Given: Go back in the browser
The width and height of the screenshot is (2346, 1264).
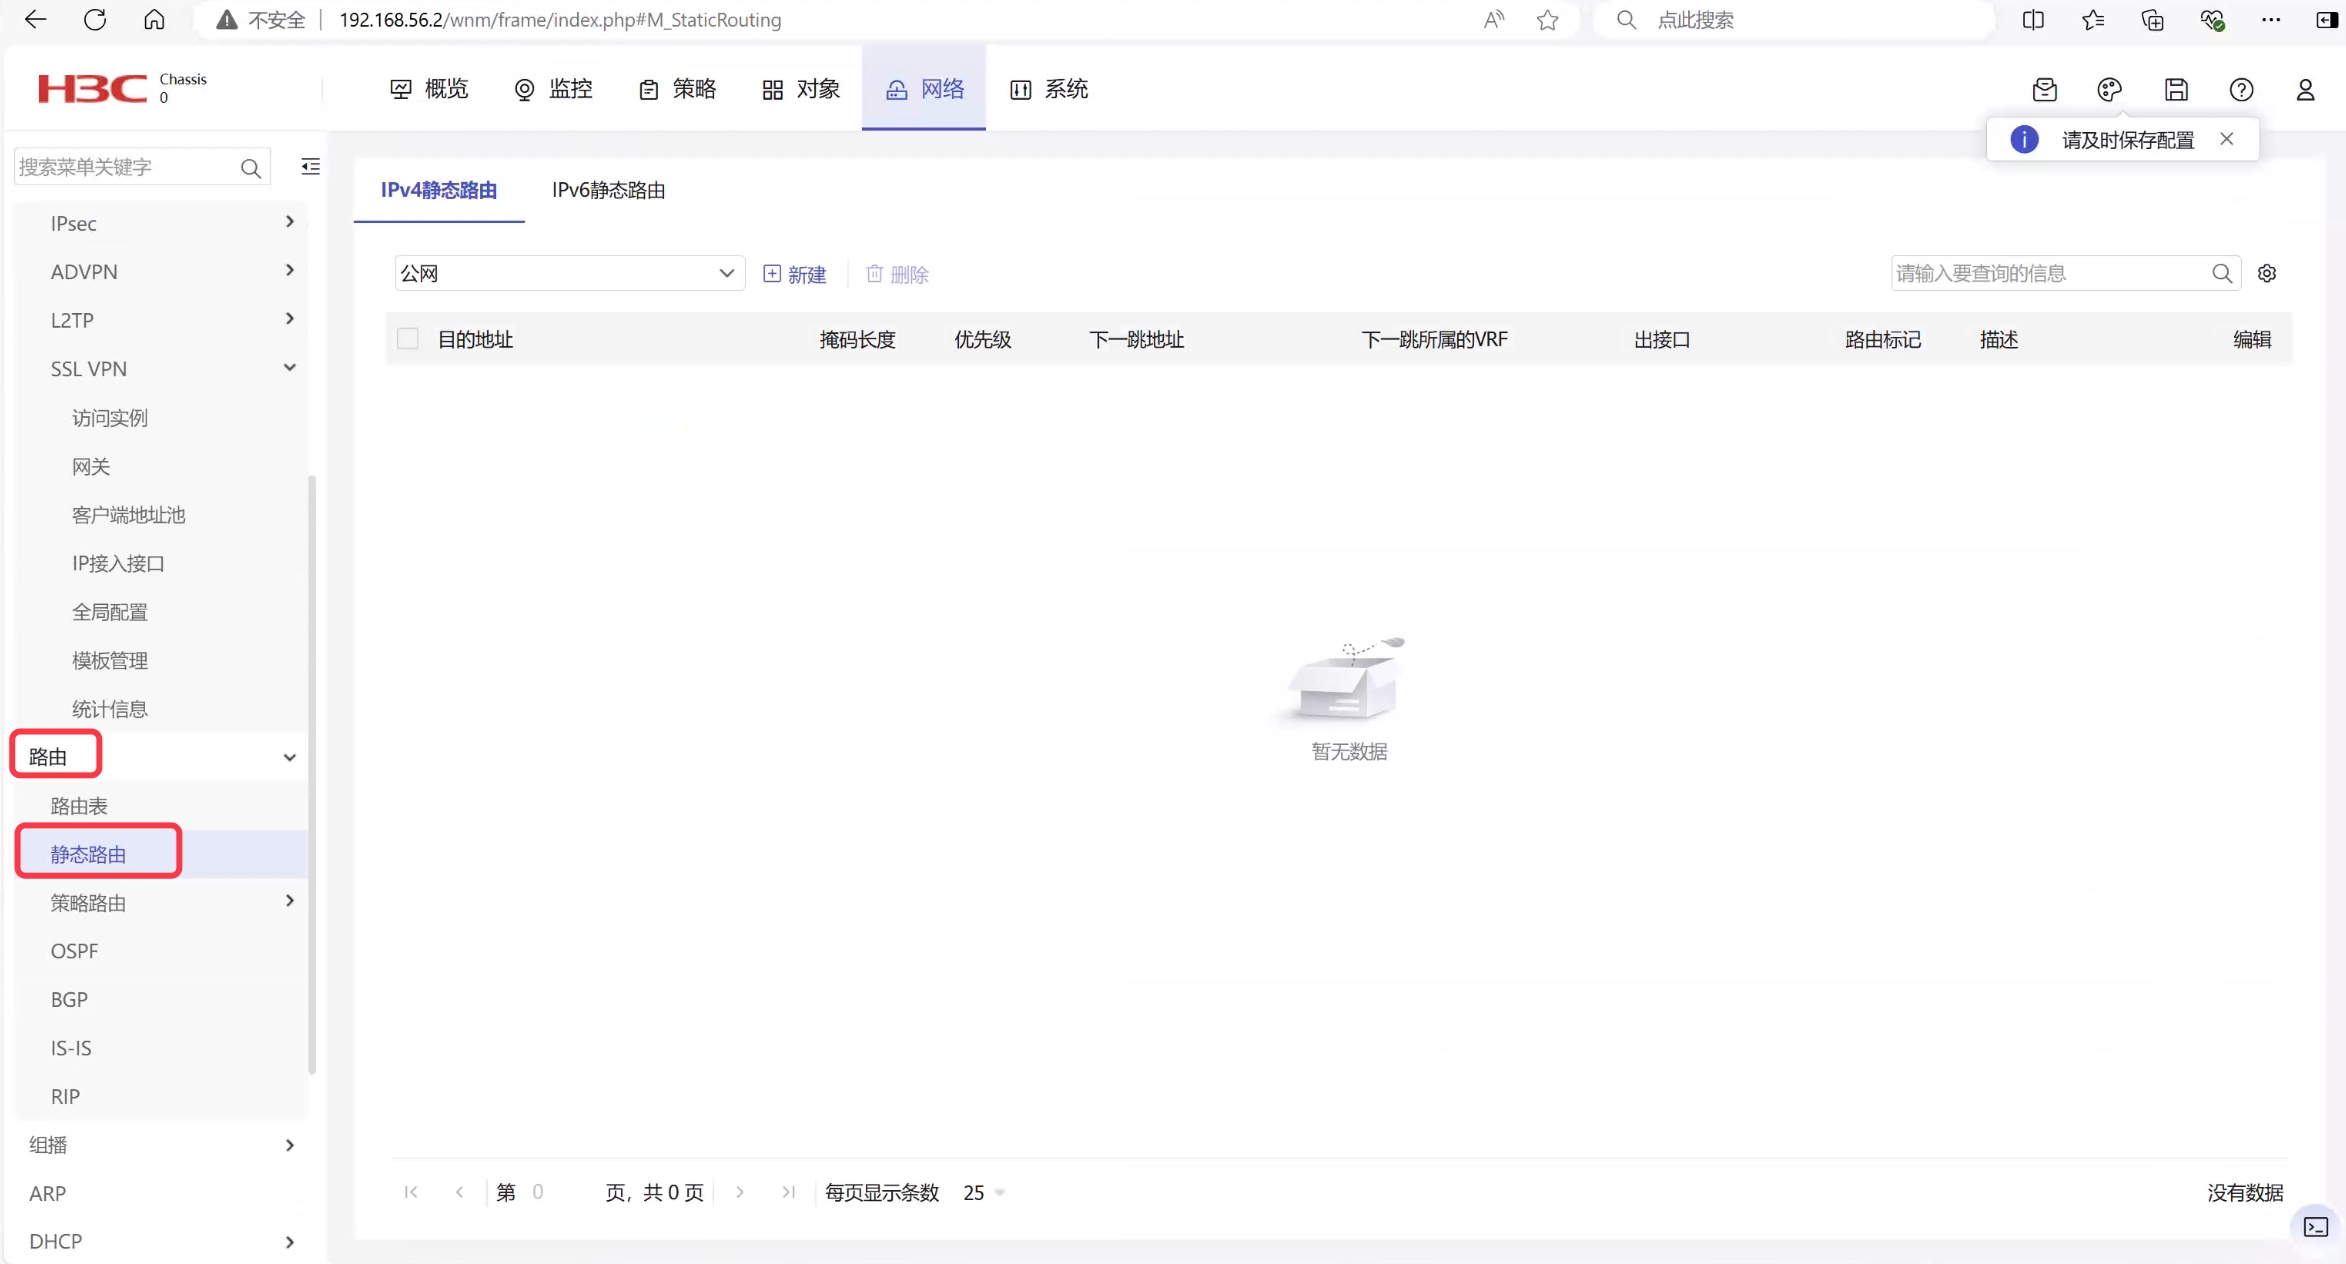Looking at the screenshot, I should (36, 19).
